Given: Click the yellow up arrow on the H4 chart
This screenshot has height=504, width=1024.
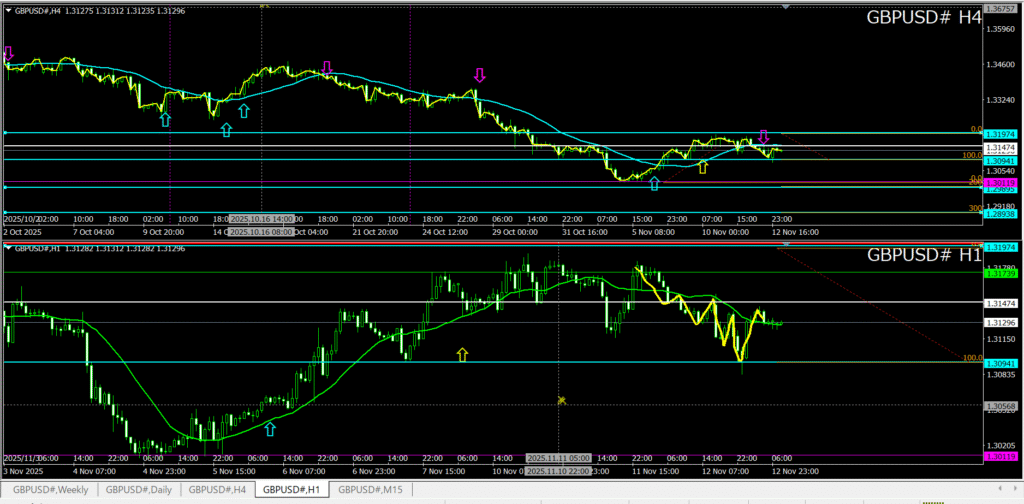Looking at the screenshot, I should coord(703,166).
